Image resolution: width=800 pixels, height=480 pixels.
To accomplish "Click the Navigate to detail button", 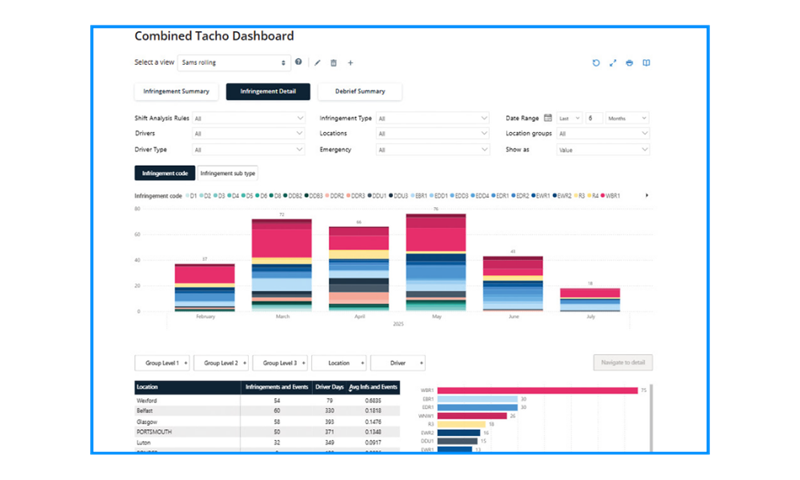I will click(x=623, y=363).
